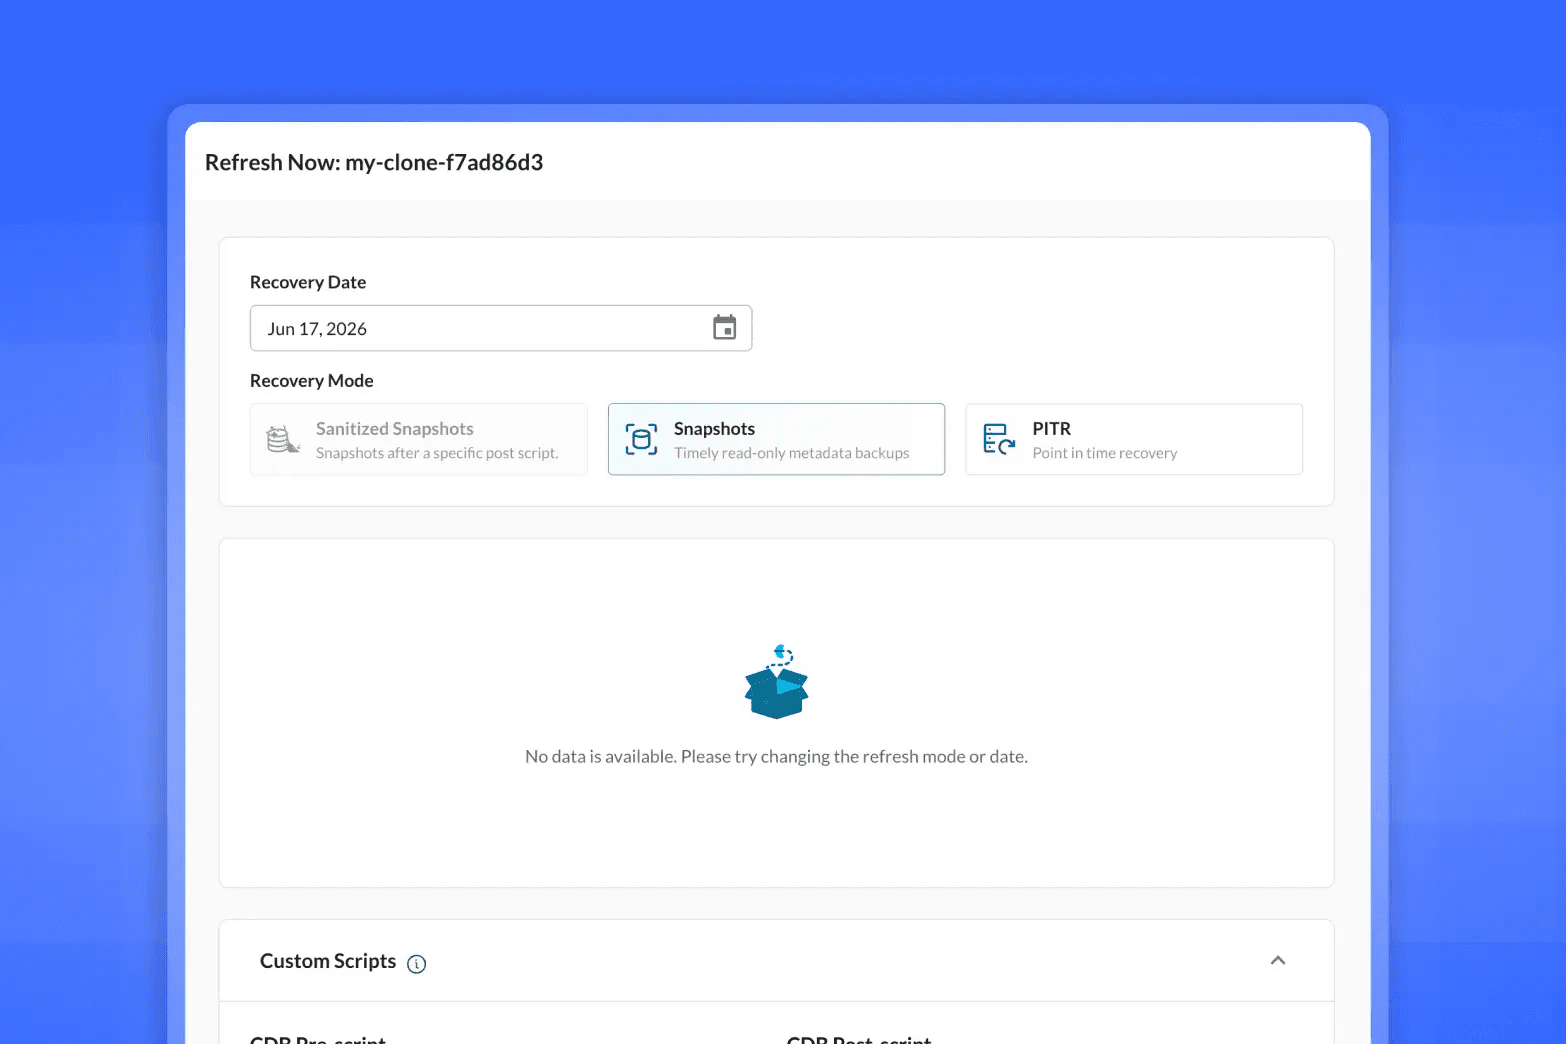Click the 'Refresh Now: my-clone-f7ad86d3' title
The width and height of the screenshot is (1566, 1044).
[374, 162]
